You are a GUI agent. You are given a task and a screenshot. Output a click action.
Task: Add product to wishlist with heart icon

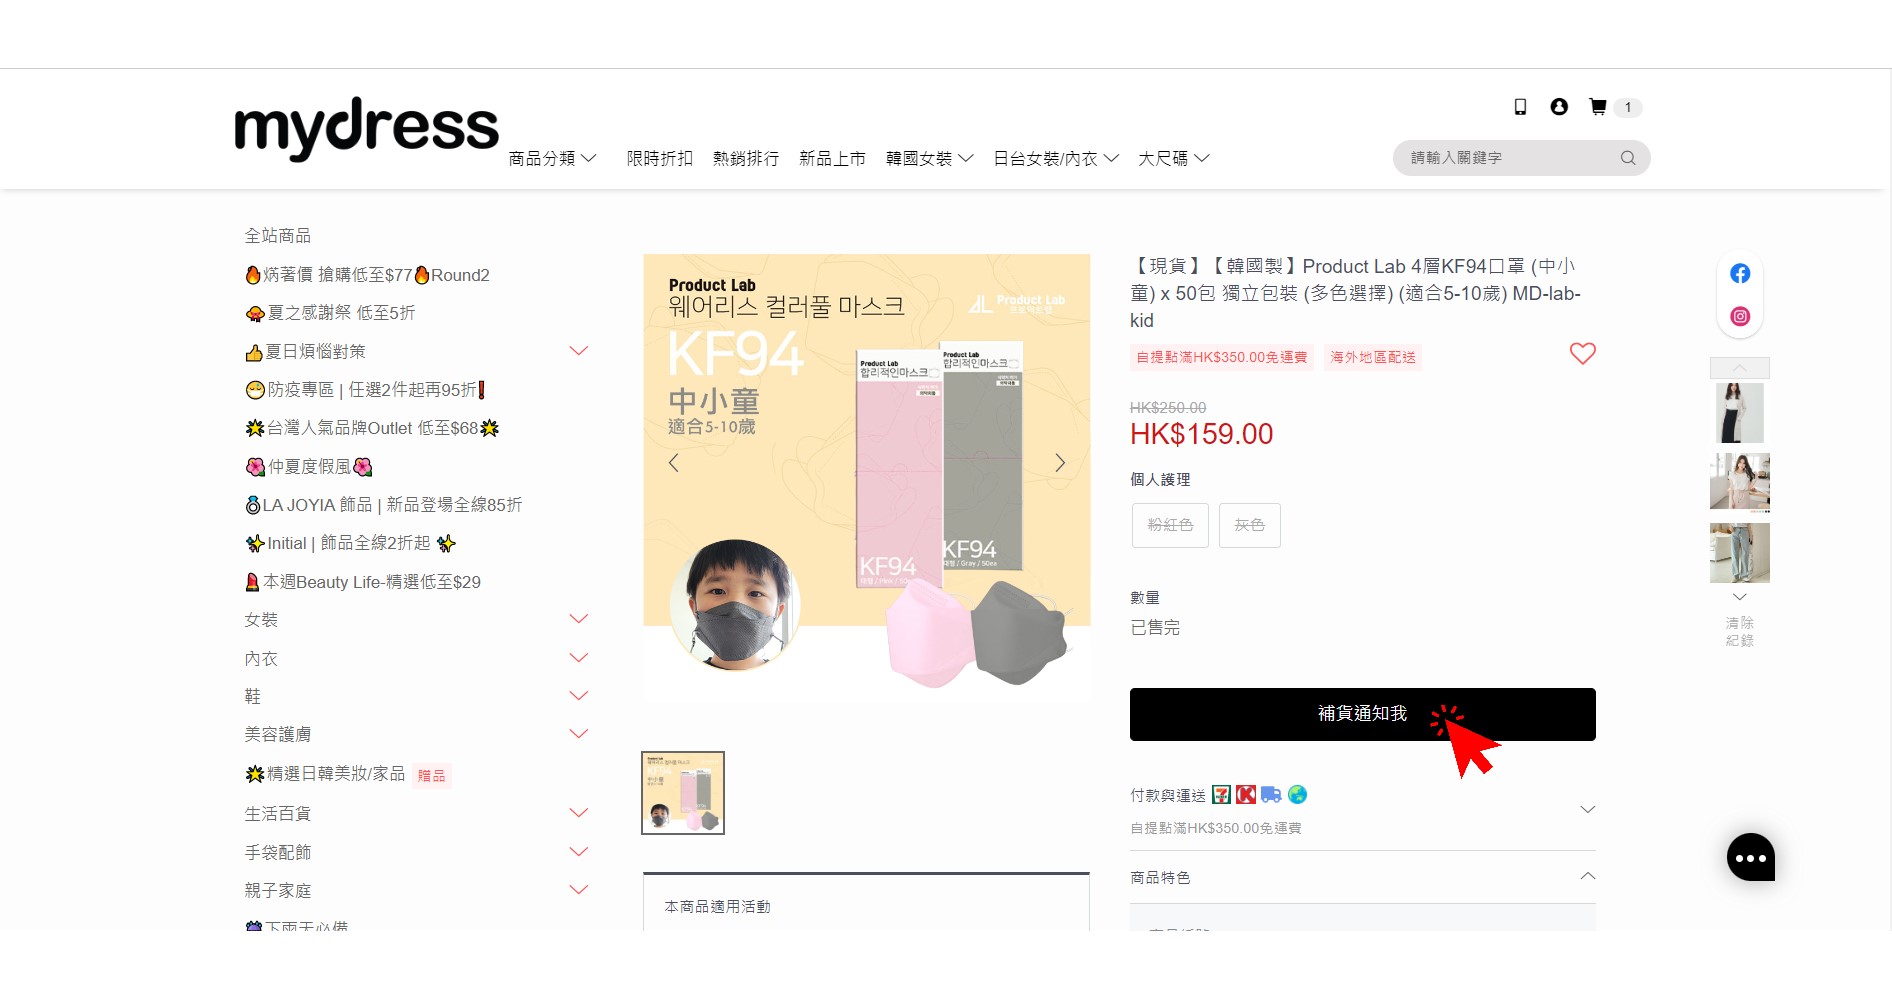(1582, 353)
